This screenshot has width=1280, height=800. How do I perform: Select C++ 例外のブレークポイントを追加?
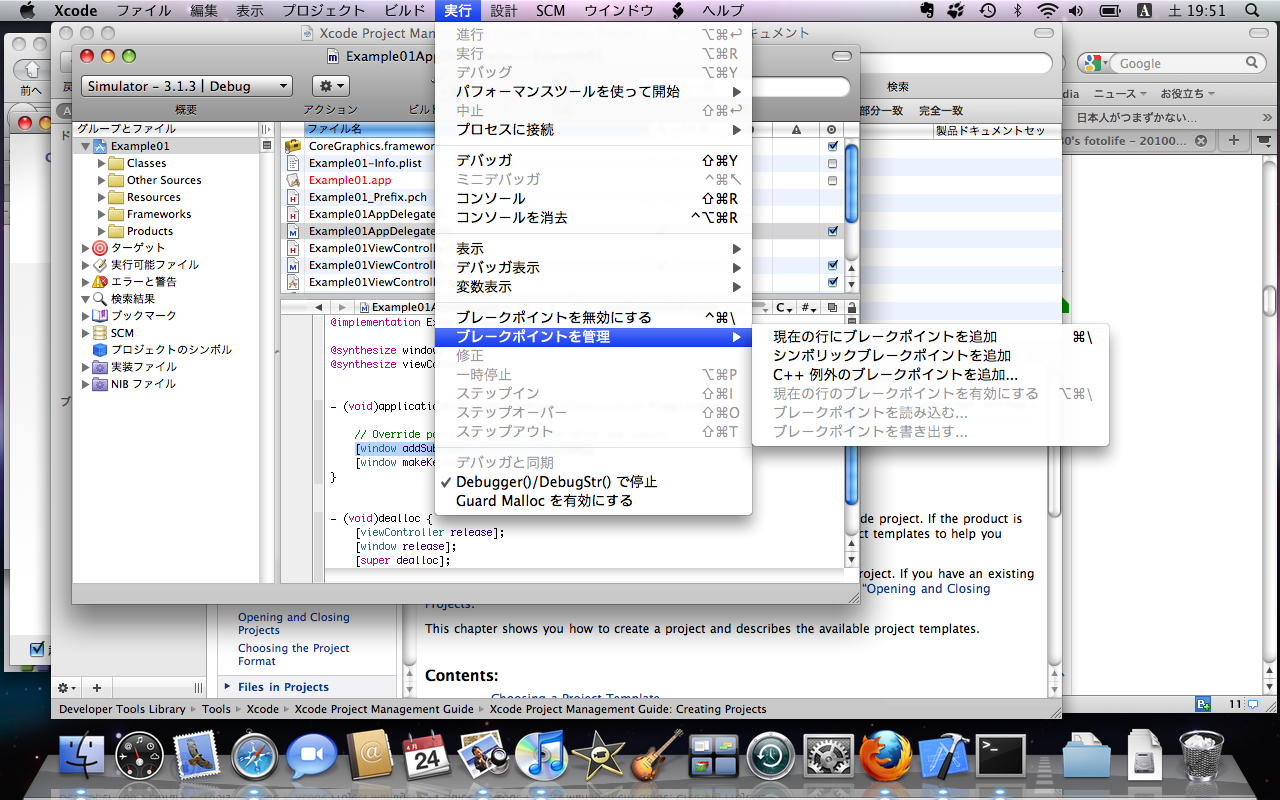[930, 375]
